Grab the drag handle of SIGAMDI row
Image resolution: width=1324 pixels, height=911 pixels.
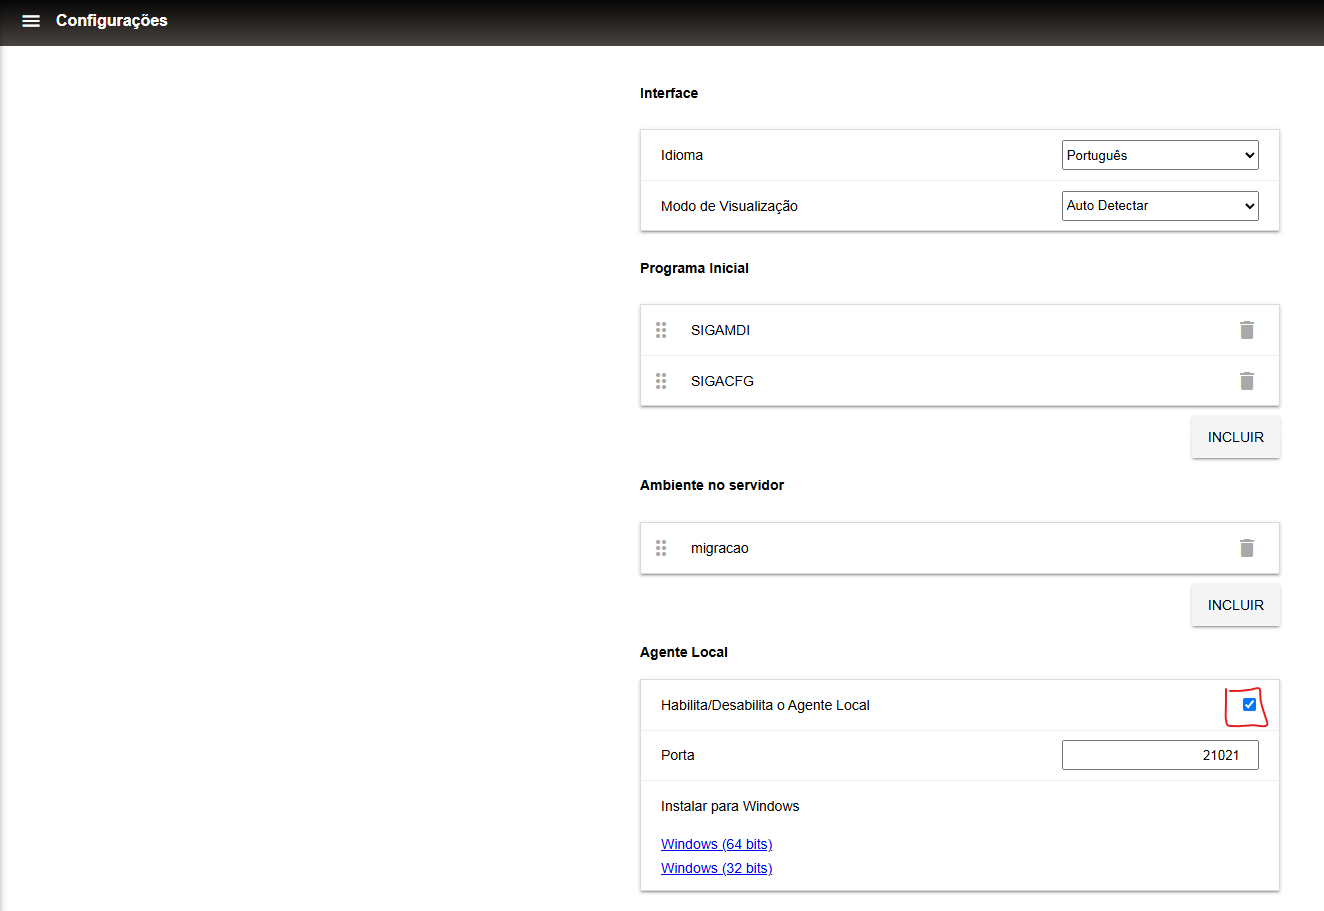[661, 330]
